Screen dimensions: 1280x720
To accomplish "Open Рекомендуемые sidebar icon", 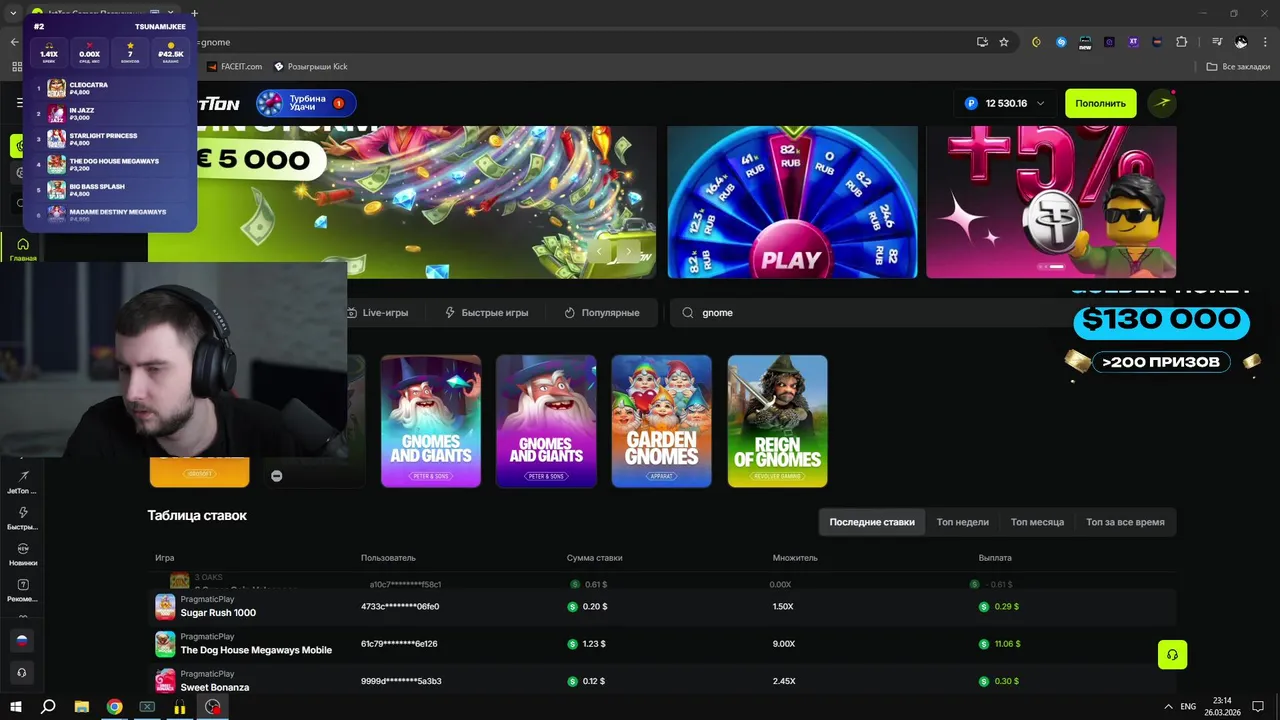I will 22,590.
